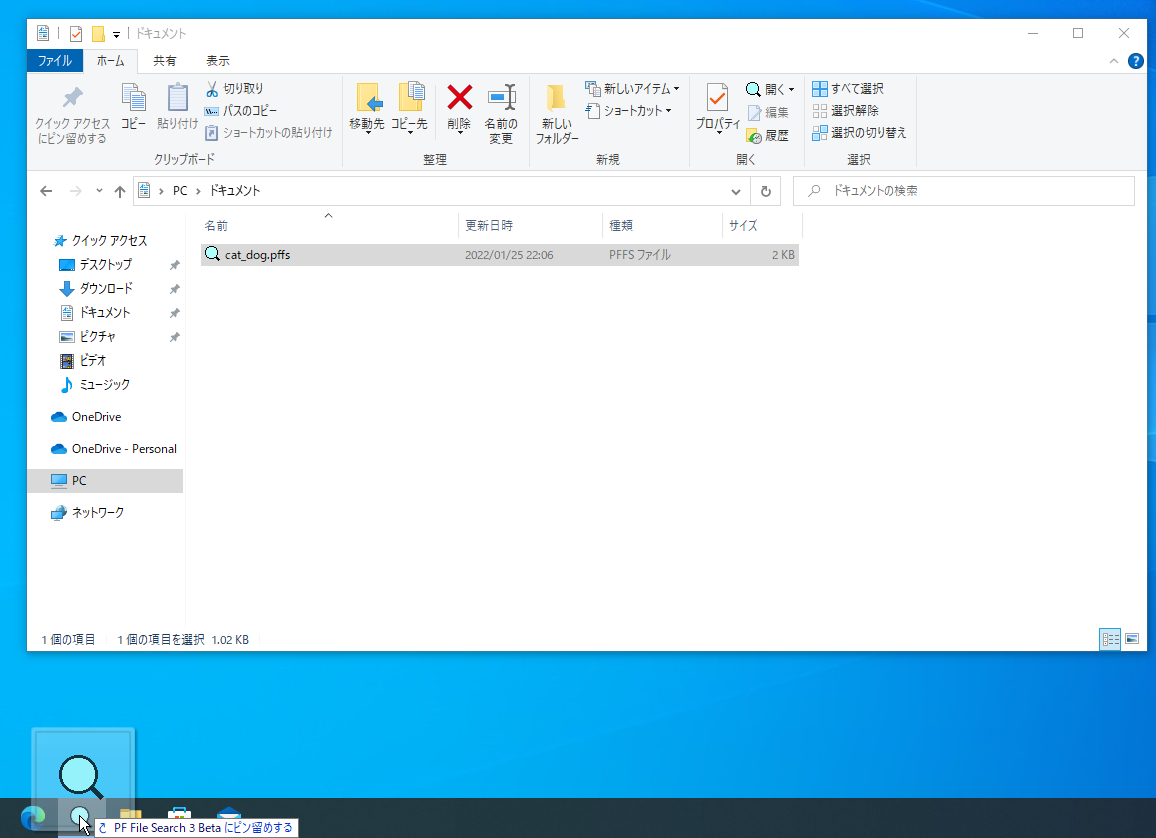Select PC in the navigation pane

click(x=105, y=481)
